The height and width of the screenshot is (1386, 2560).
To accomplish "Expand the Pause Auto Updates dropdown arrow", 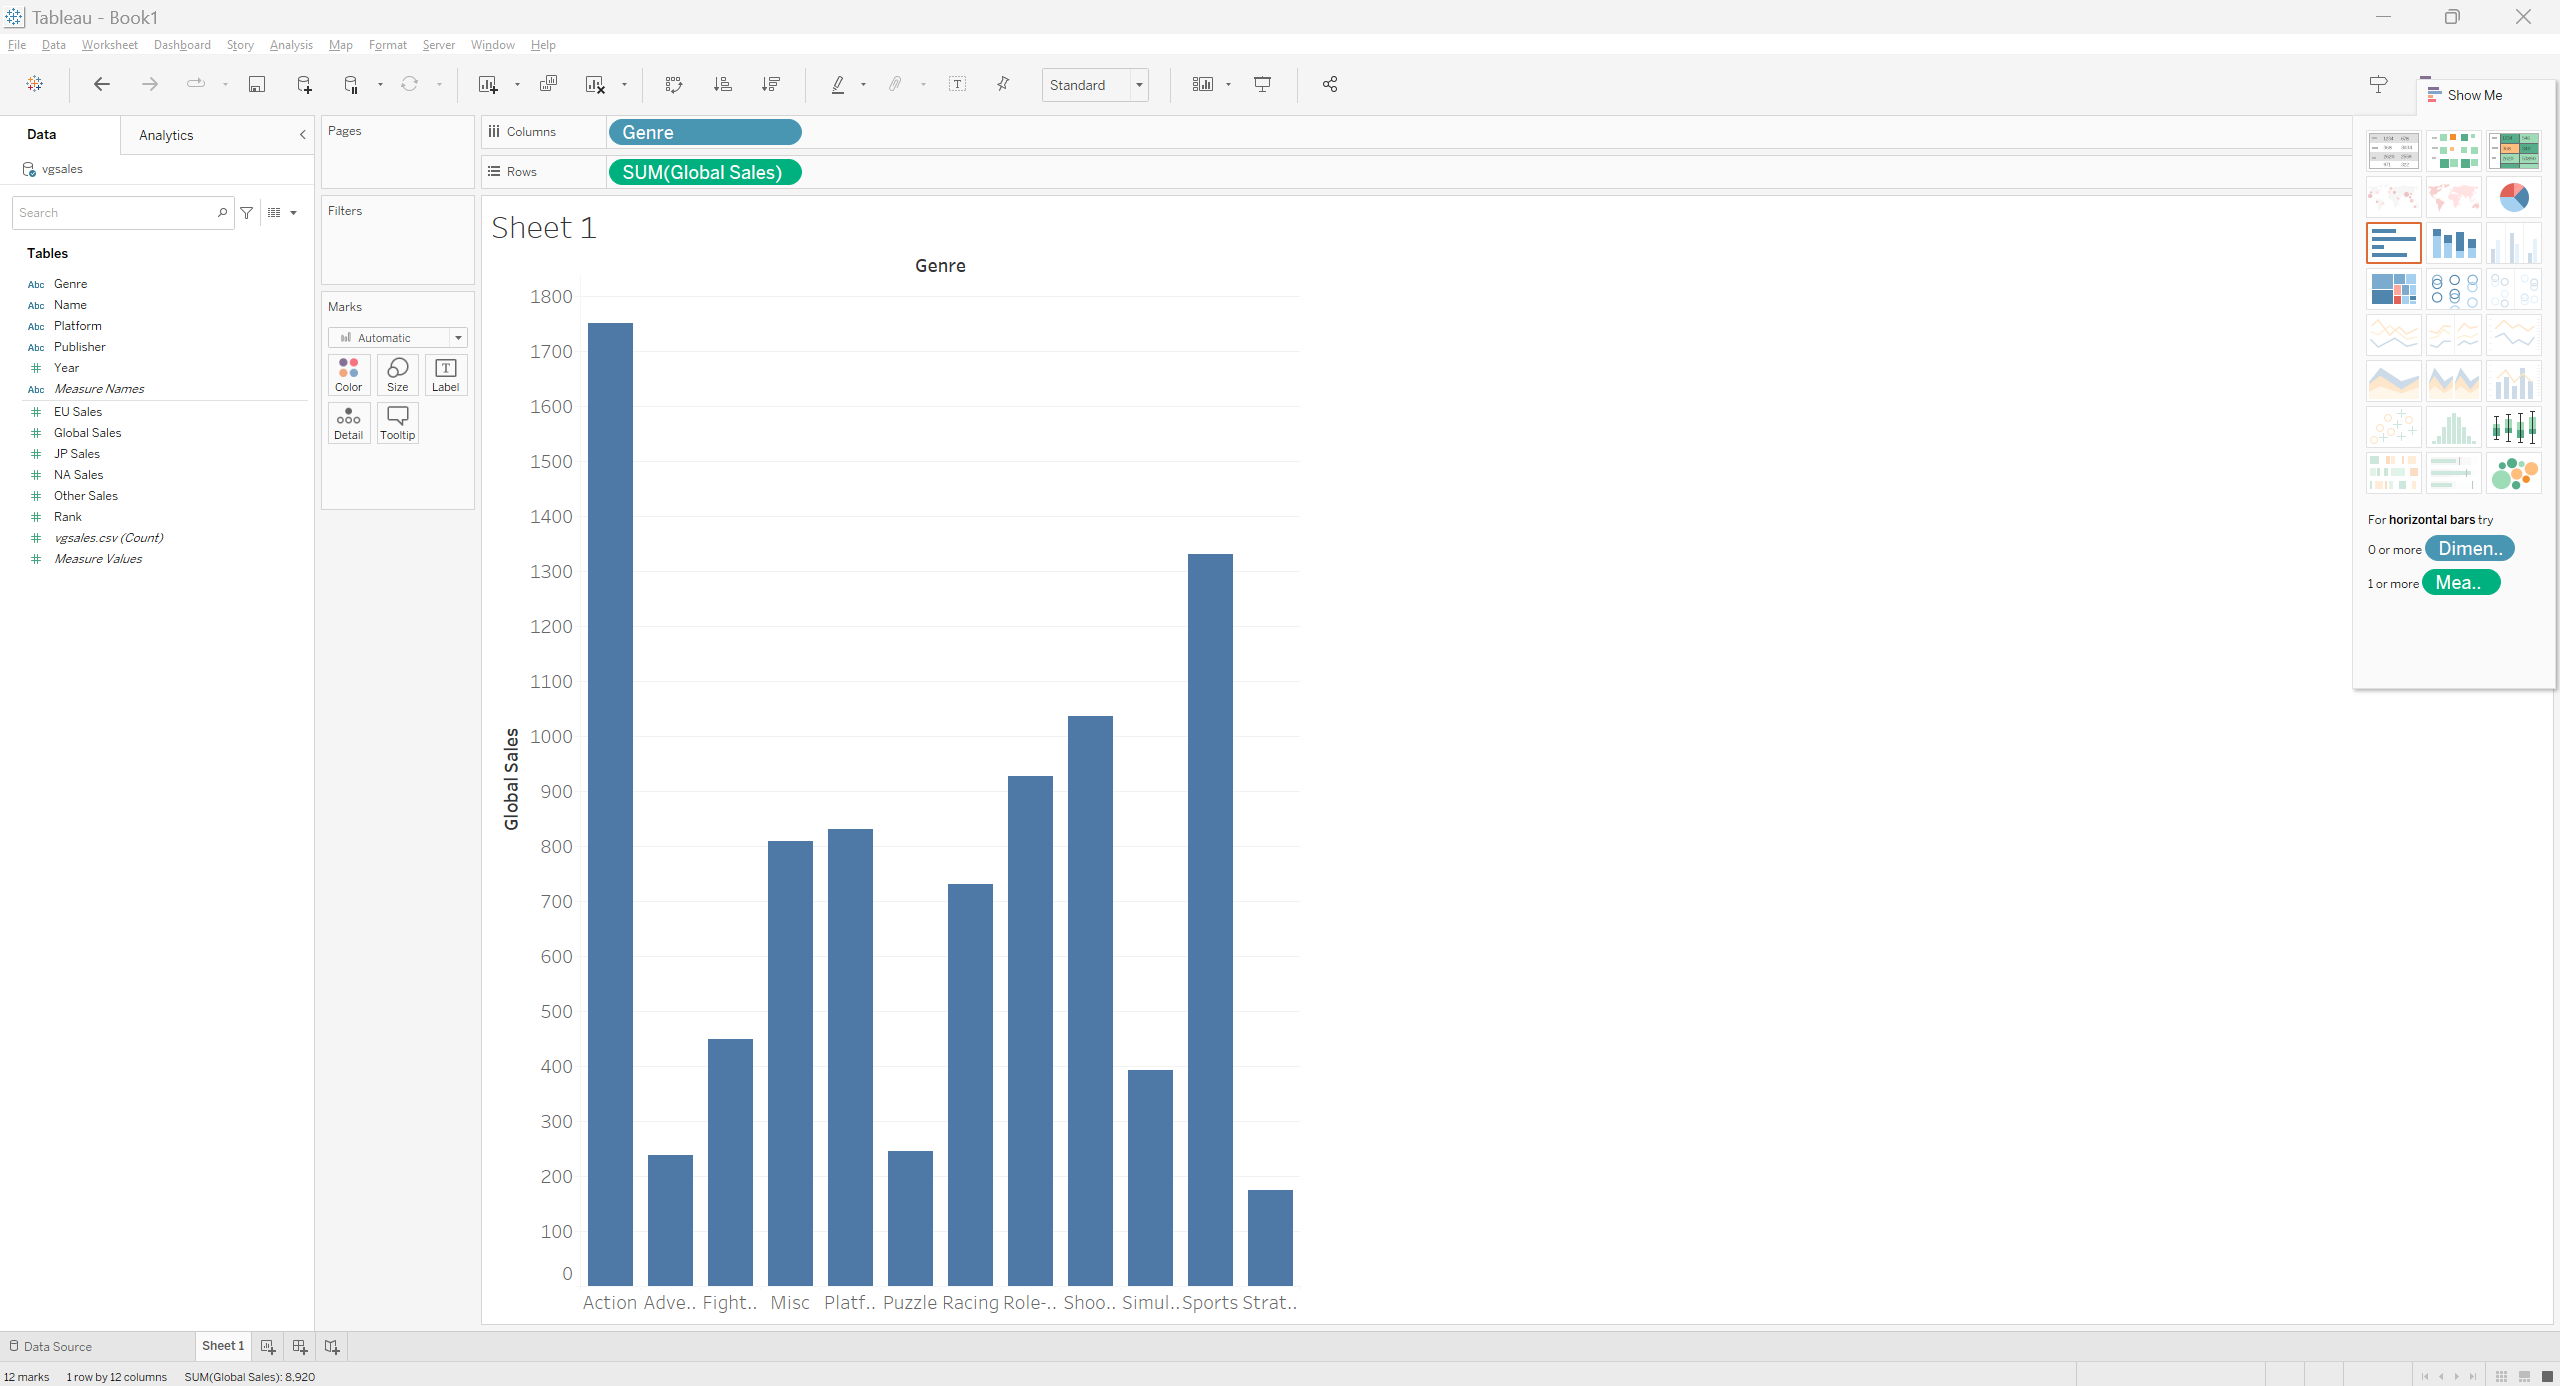I will pyautogui.click(x=380, y=85).
